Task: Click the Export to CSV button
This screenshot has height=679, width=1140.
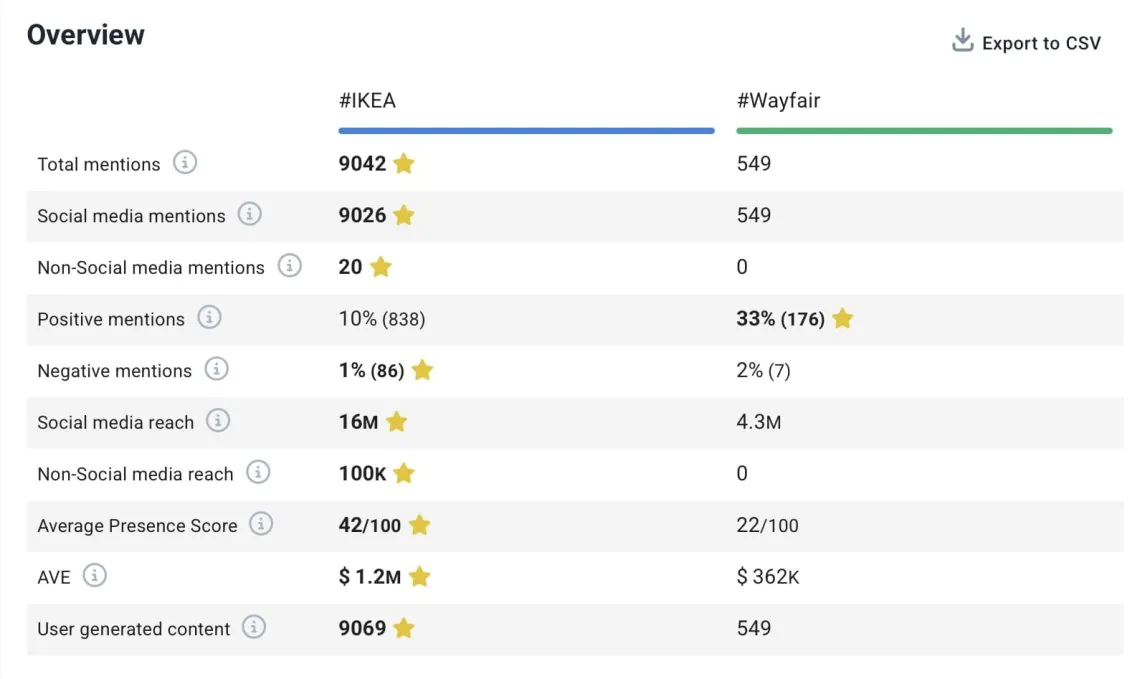Action: coord(1026,42)
